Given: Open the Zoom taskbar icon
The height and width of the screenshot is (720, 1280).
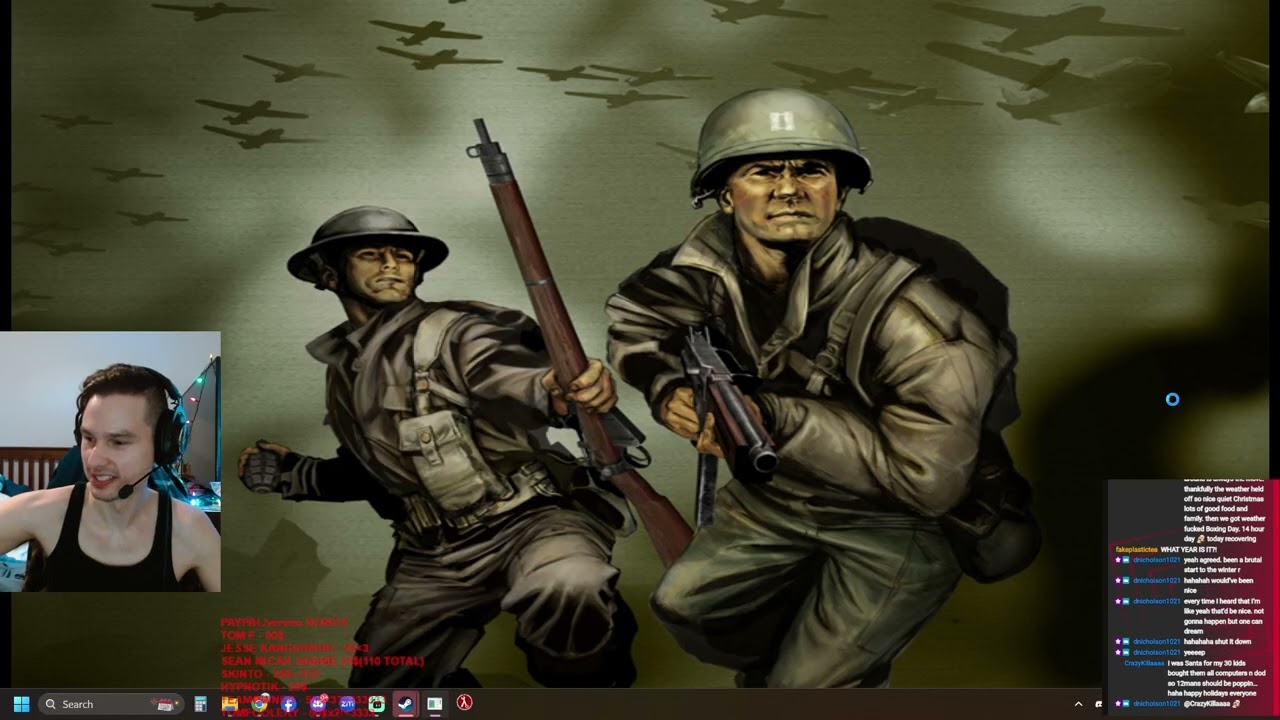Looking at the screenshot, I should tap(347, 704).
